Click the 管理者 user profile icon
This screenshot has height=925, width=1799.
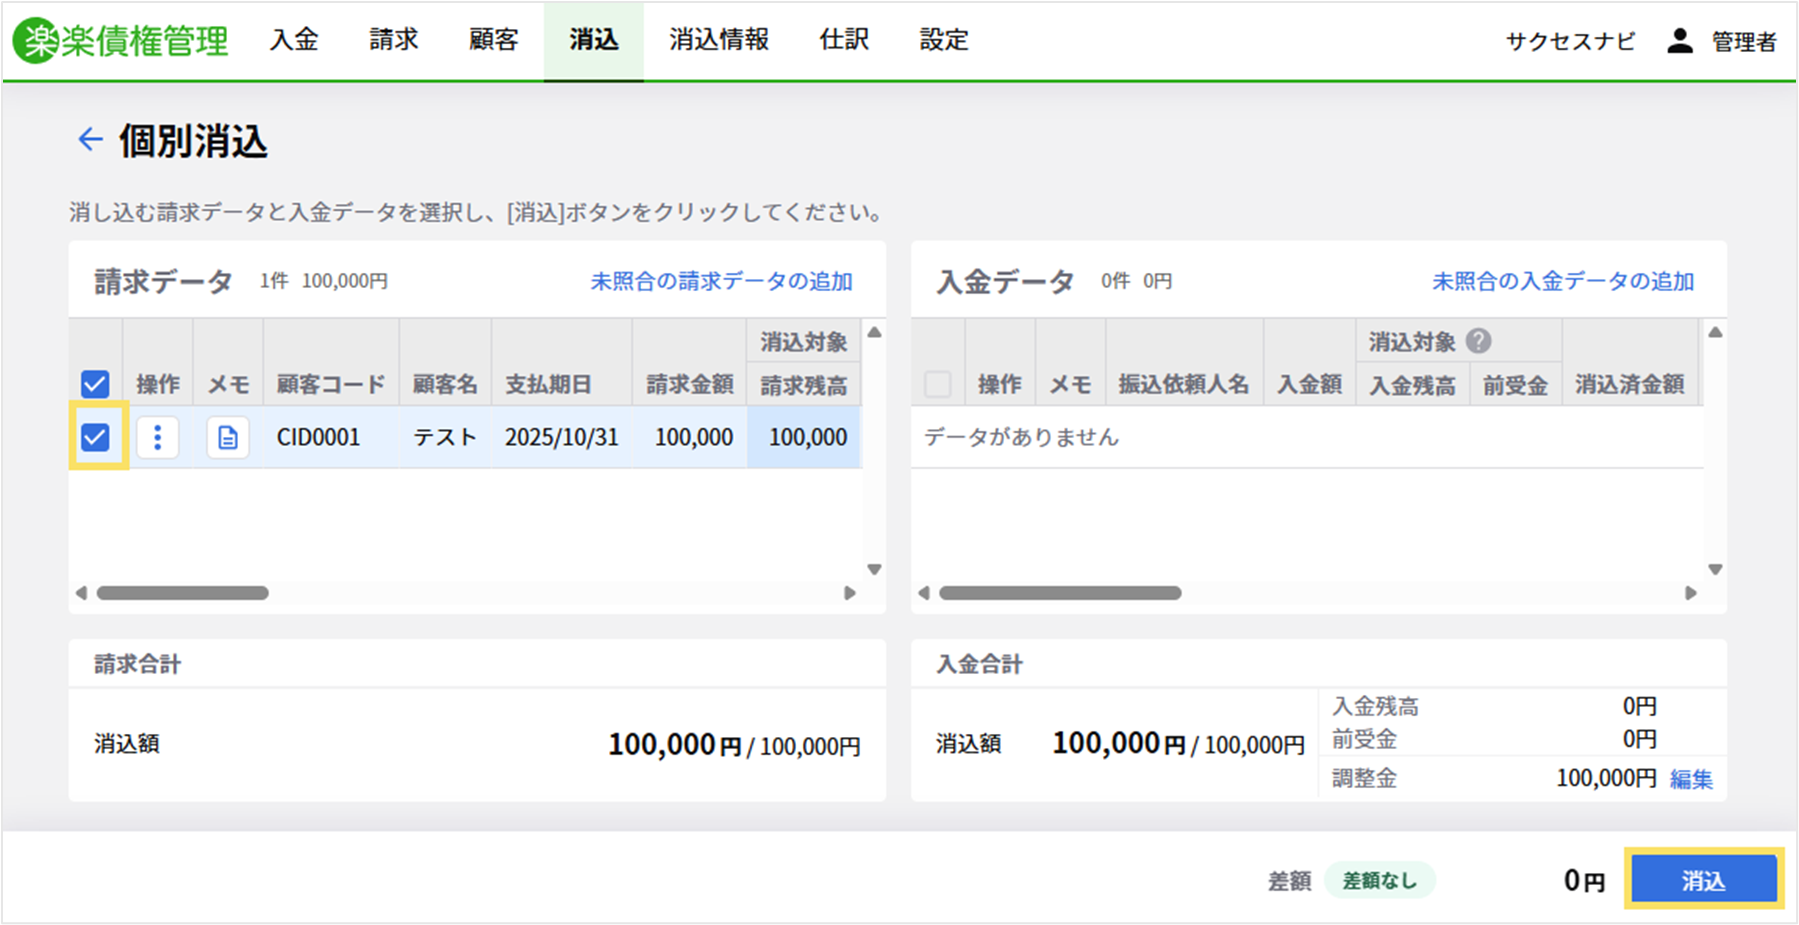tap(1680, 41)
